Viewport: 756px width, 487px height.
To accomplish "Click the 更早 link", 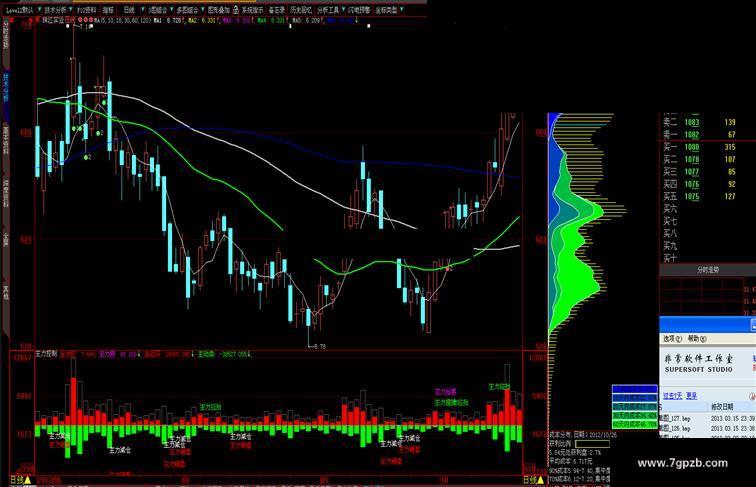I will click(x=692, y=395).
